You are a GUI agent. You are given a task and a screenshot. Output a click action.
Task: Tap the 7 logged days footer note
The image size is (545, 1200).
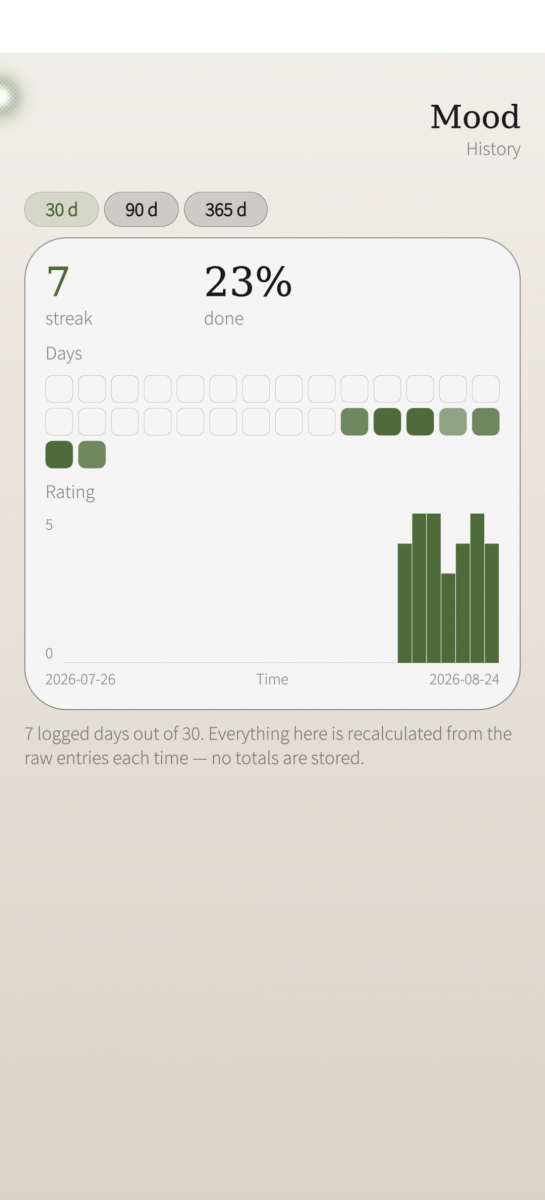(x=268, y=746)
